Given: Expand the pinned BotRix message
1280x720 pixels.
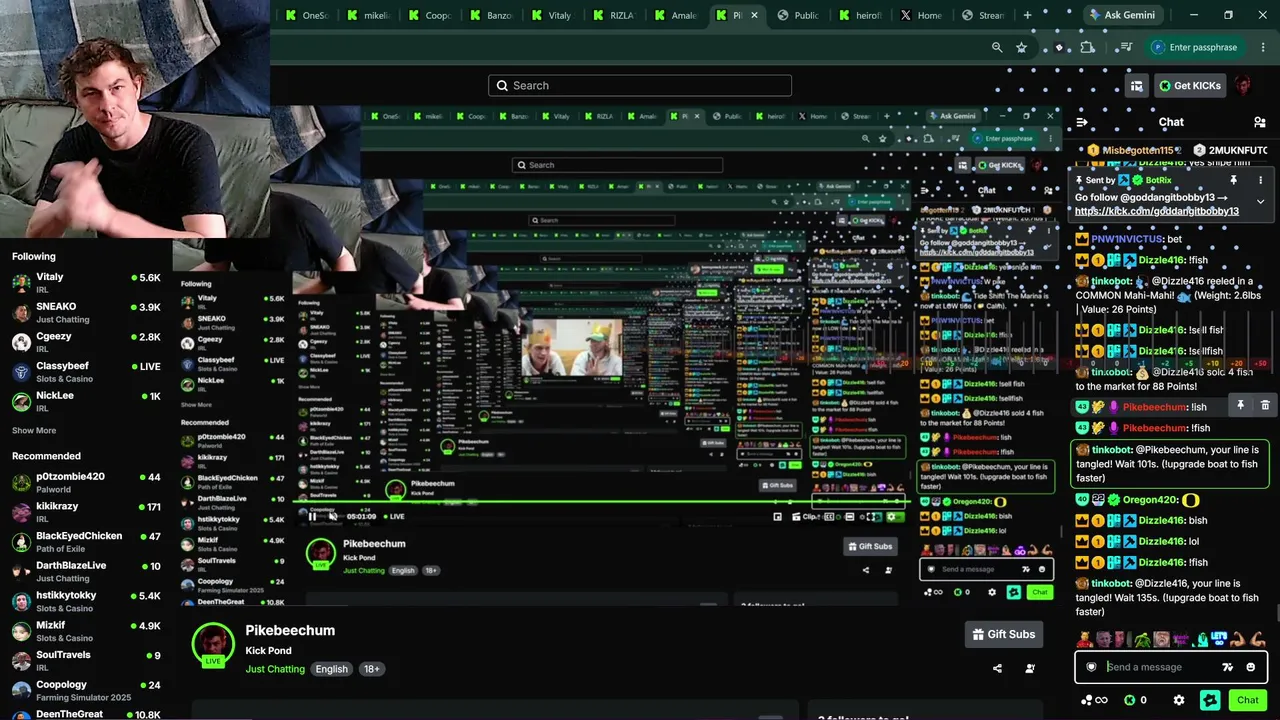Looking at the screenshot, I should point(1260,201).
